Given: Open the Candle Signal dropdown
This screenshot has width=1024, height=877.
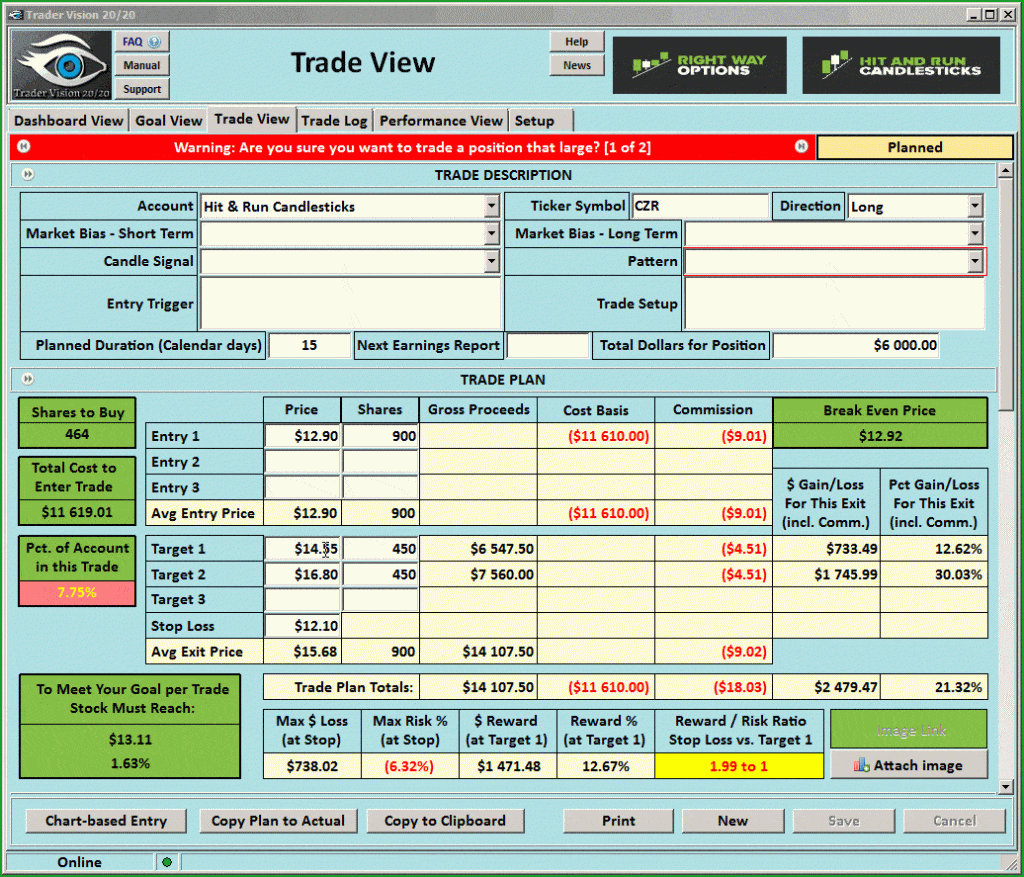Looking at the screenshot, I should pos(491,262).
